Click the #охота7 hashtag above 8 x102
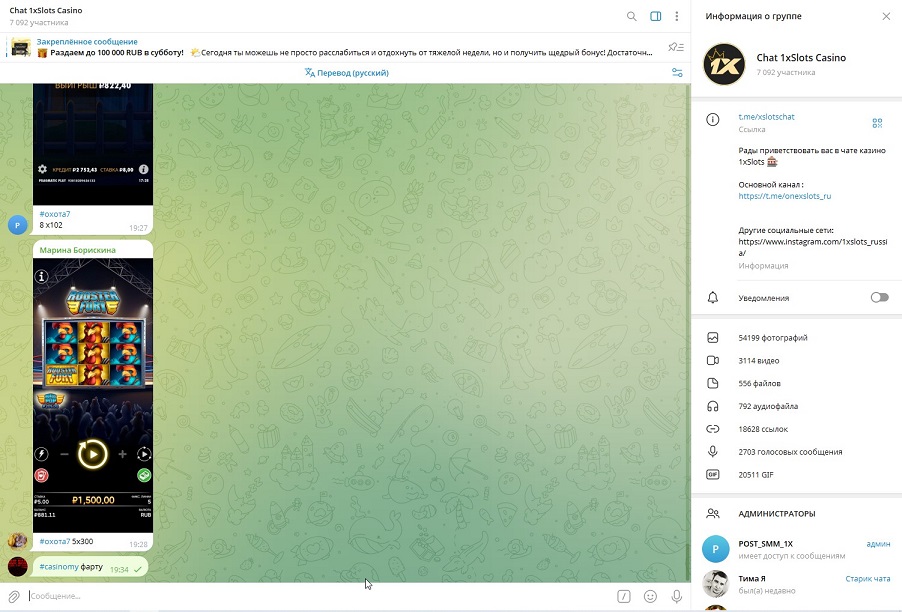The height and width of the screenshot is (612, 902). click(55, 214)
